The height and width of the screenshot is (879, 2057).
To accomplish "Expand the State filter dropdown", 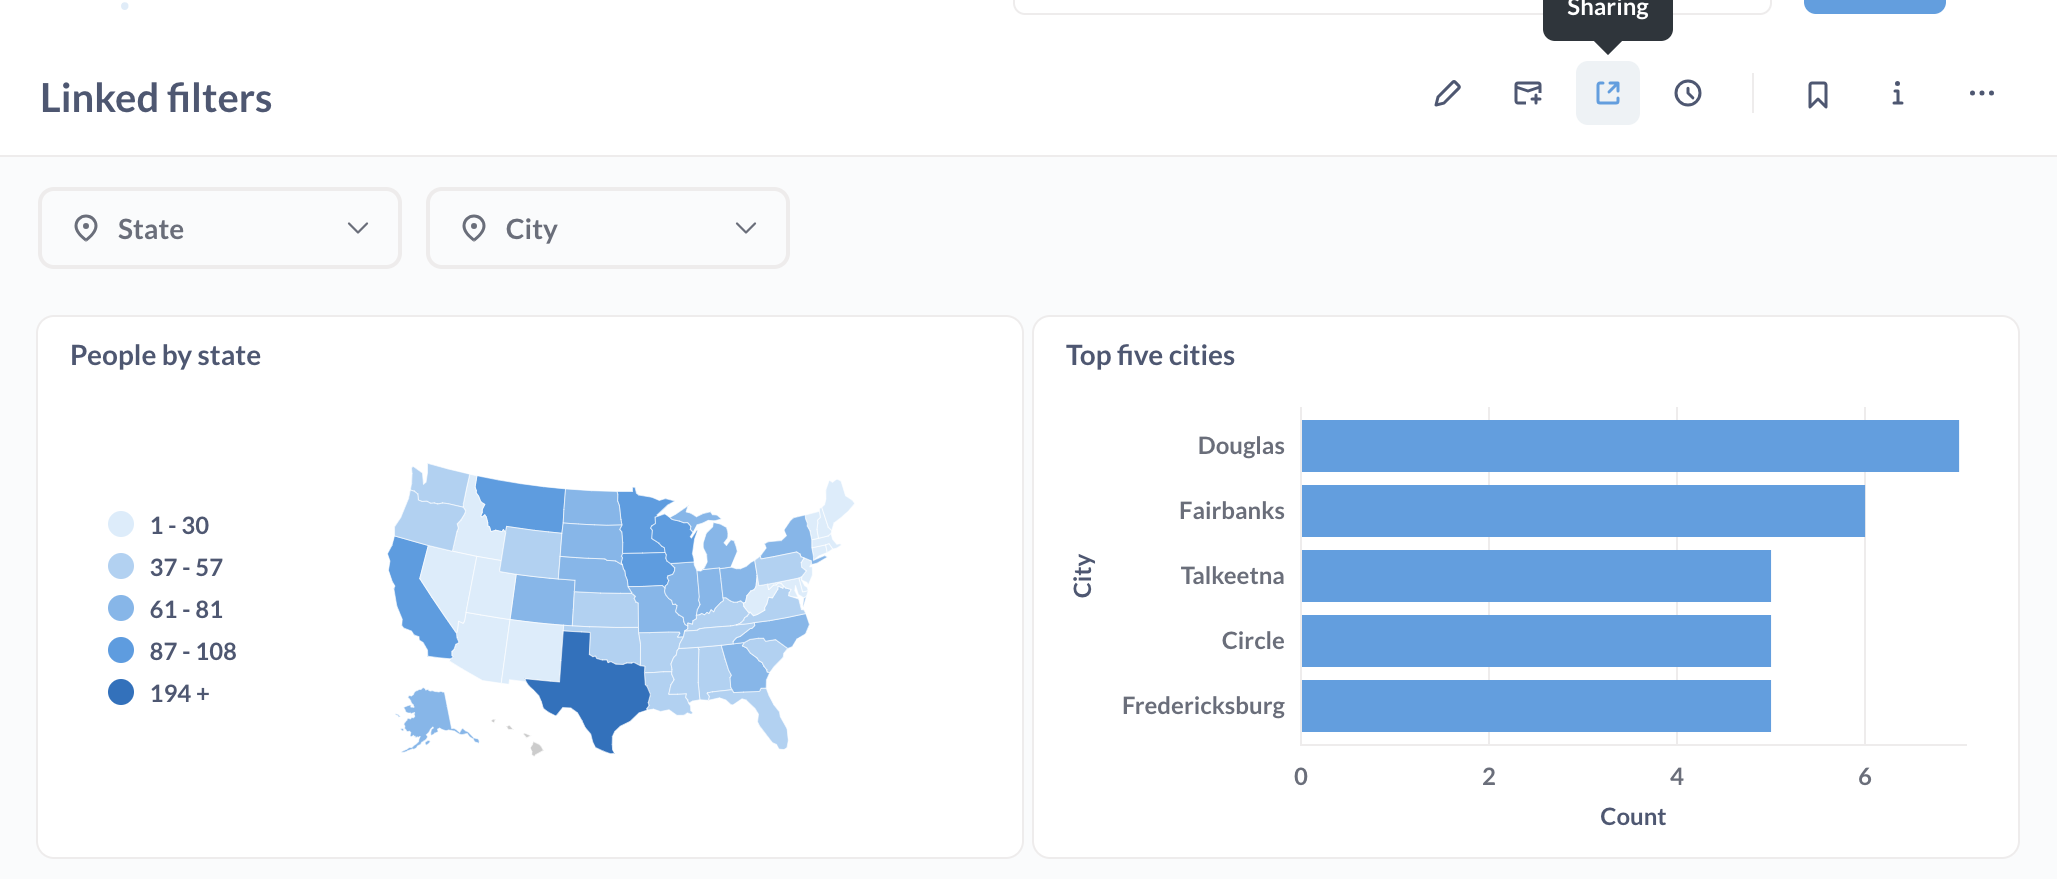I will point(358,229).
